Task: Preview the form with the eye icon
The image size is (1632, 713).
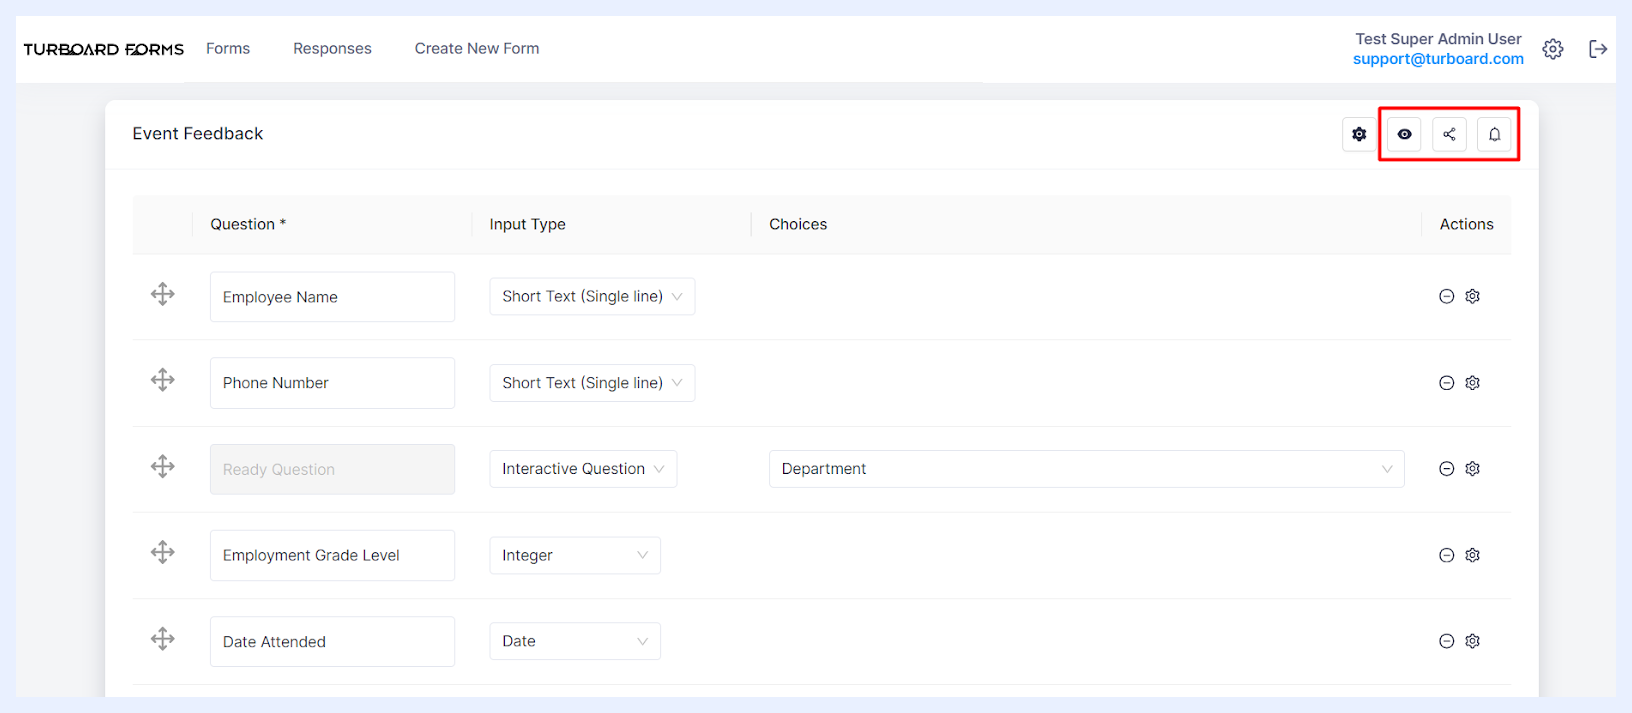Action: pyautogui.click(x=1404, y=134)
